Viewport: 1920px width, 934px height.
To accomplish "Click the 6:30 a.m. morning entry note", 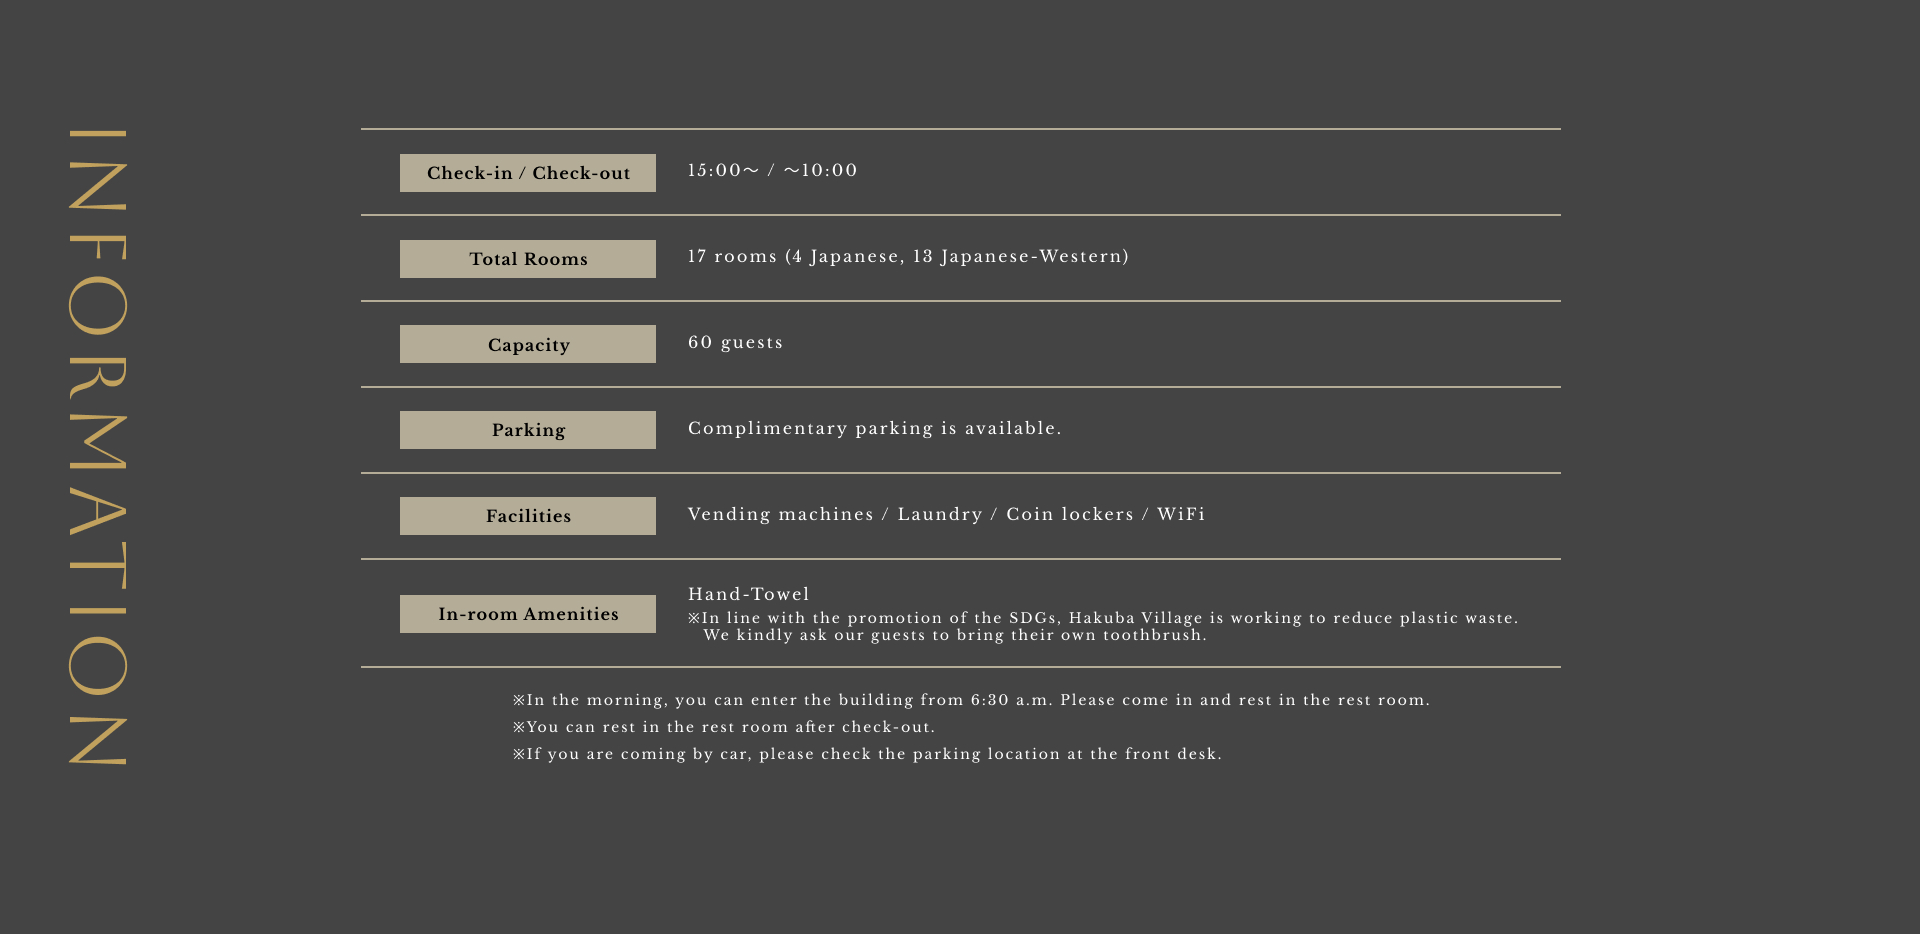I will [971, 700].
